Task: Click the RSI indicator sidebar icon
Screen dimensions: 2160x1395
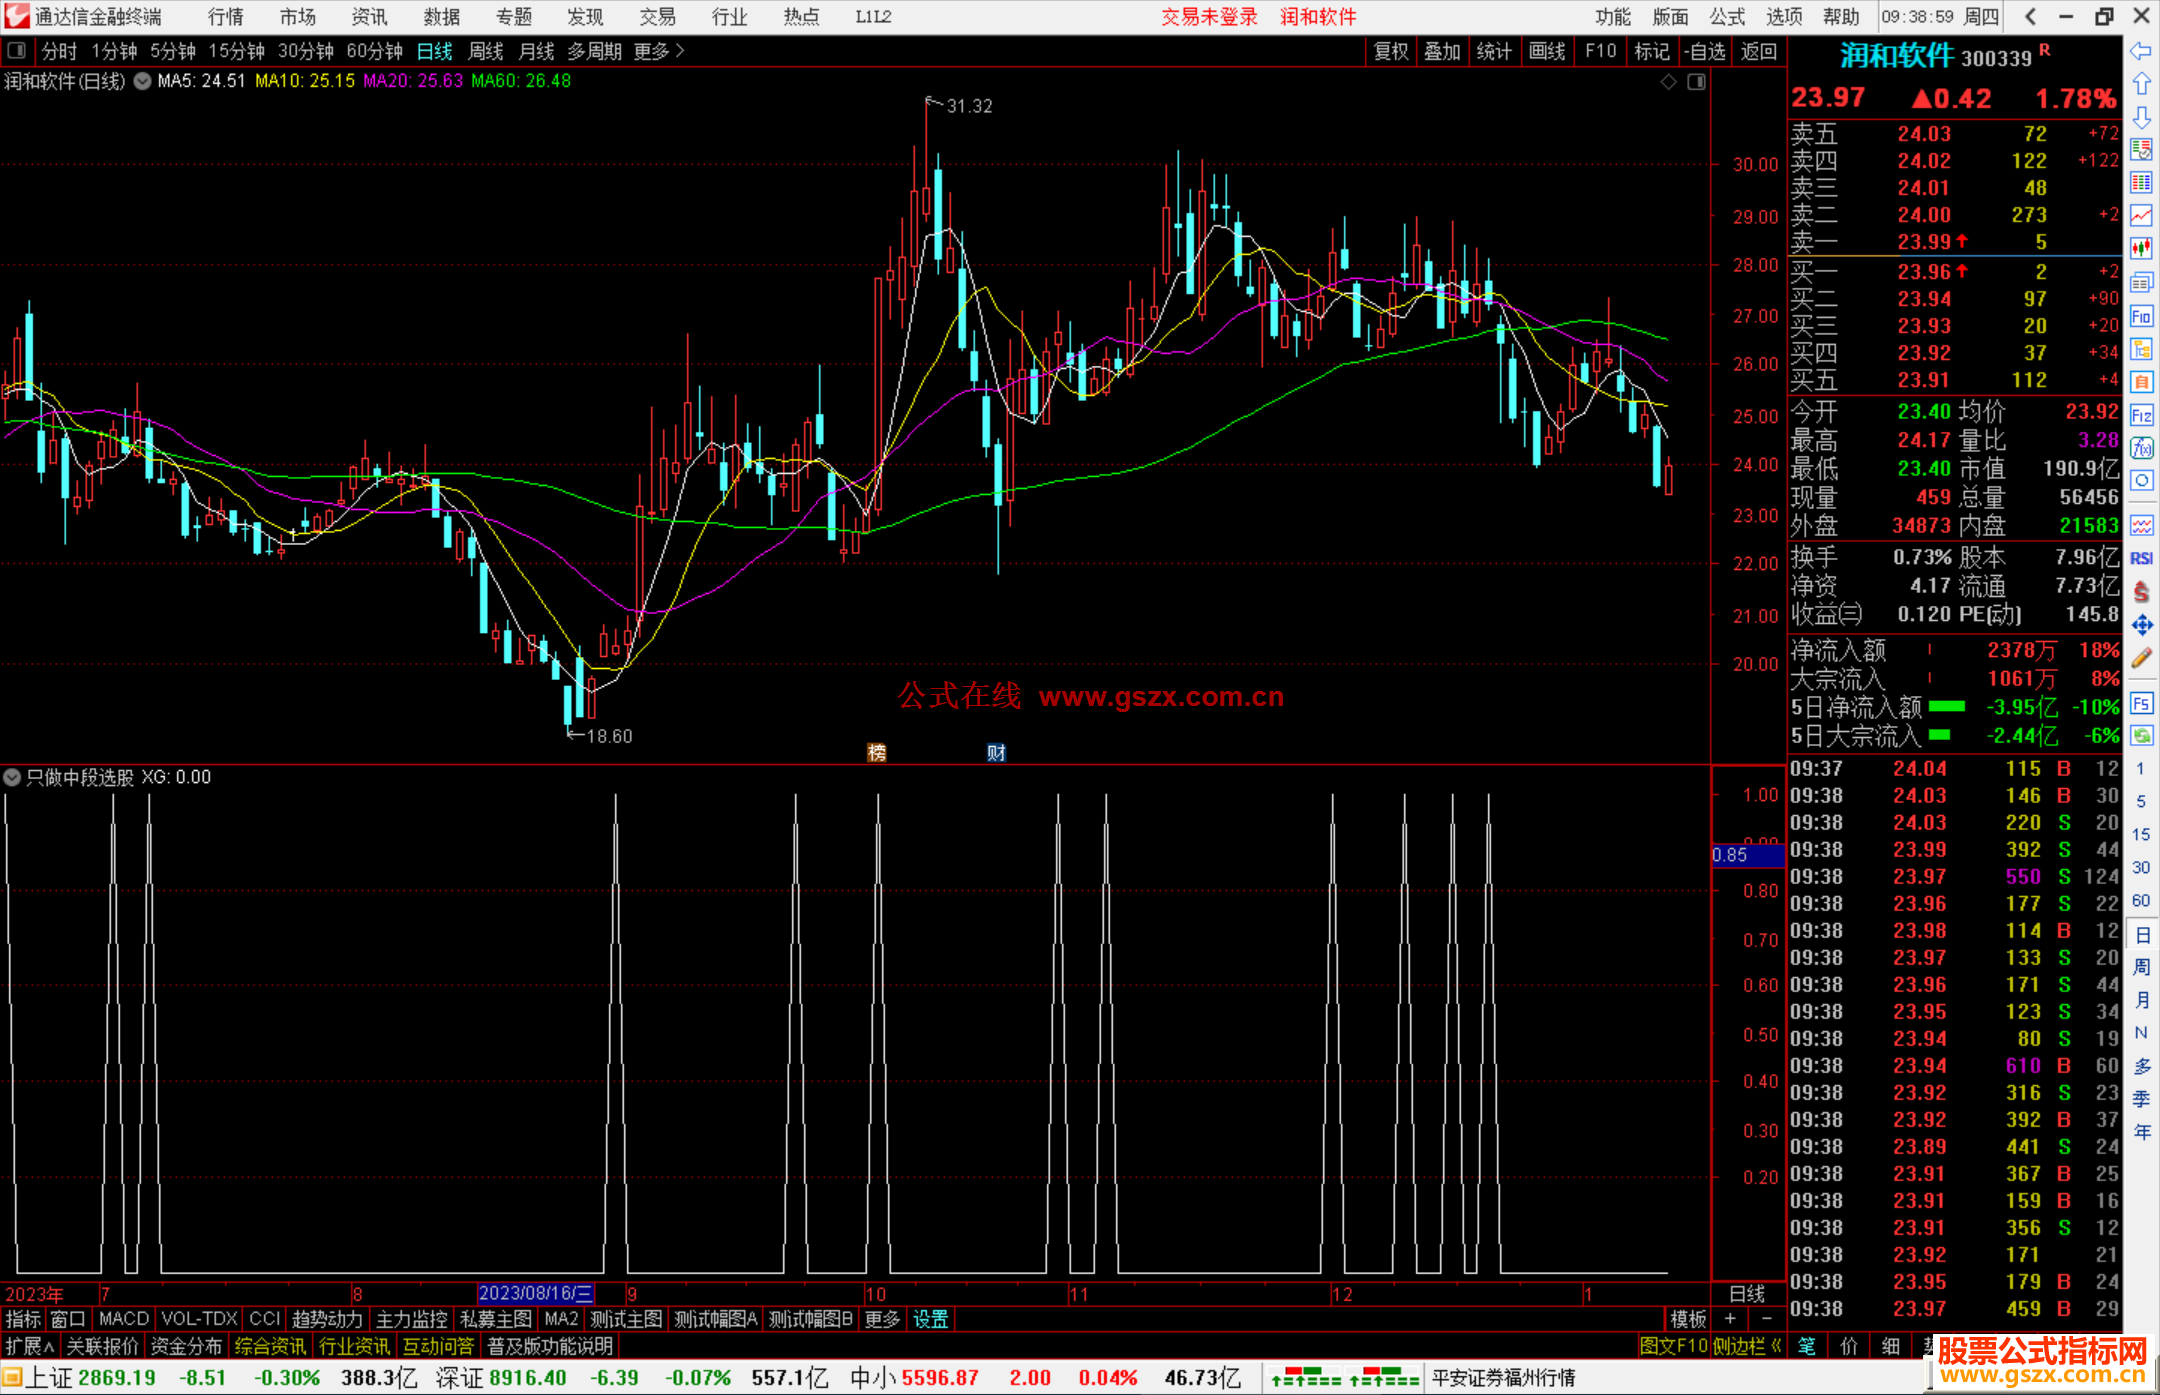Action: pos(2141,559)
